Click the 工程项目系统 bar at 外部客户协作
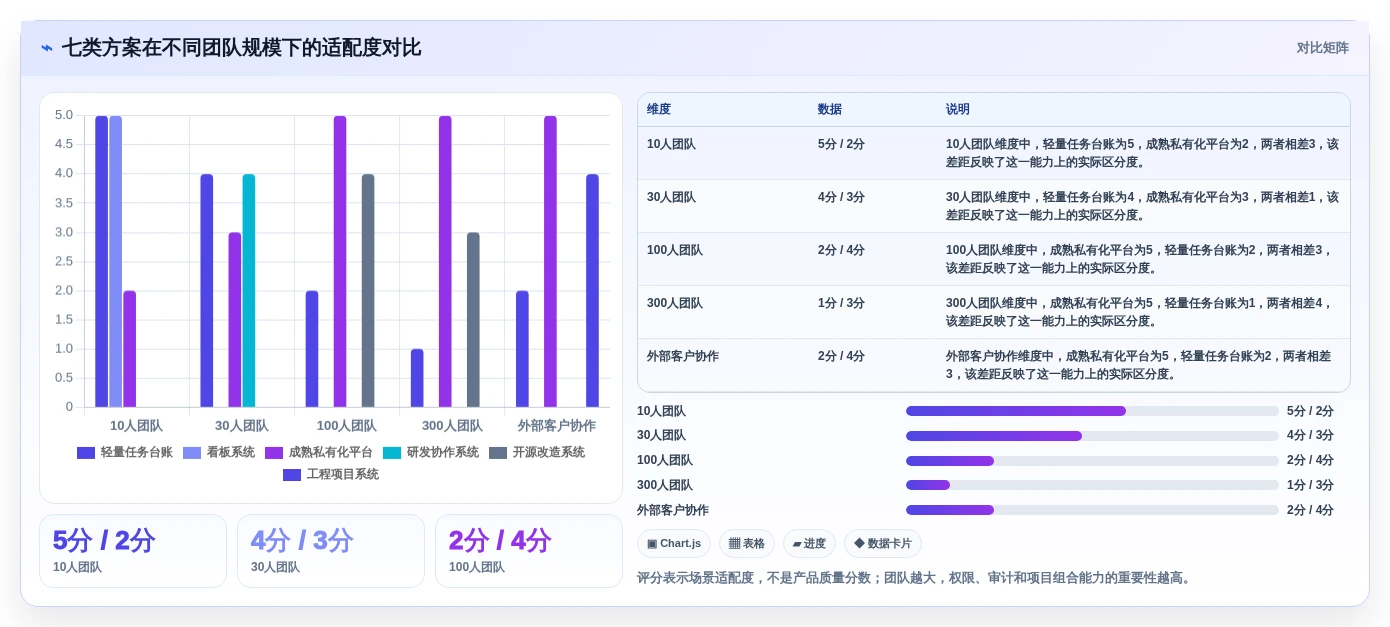 click(592, 290)
